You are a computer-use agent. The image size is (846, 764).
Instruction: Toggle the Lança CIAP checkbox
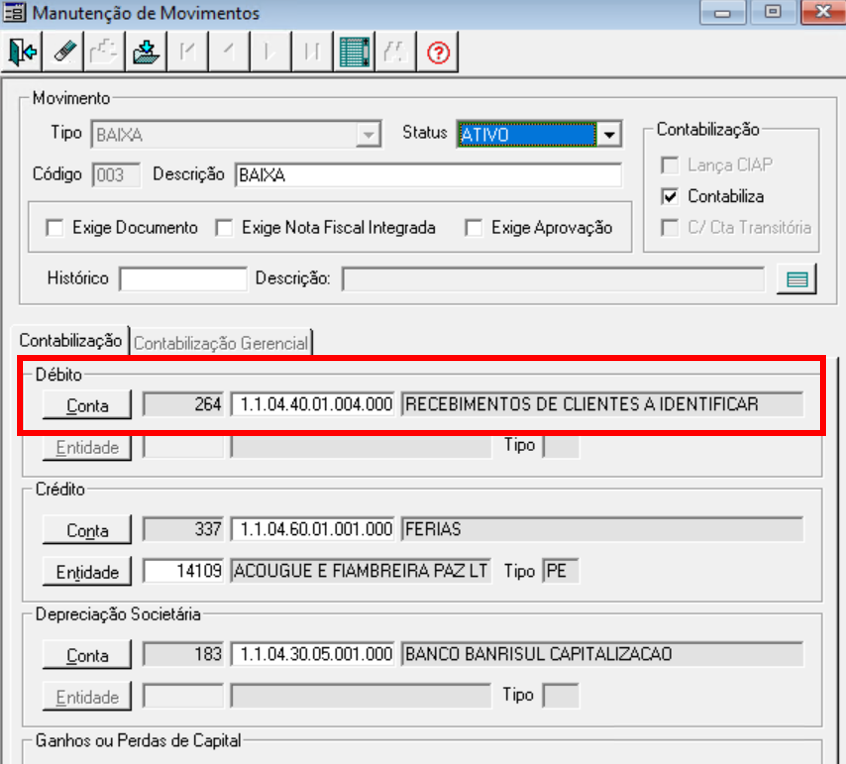(x=670, y=165)
